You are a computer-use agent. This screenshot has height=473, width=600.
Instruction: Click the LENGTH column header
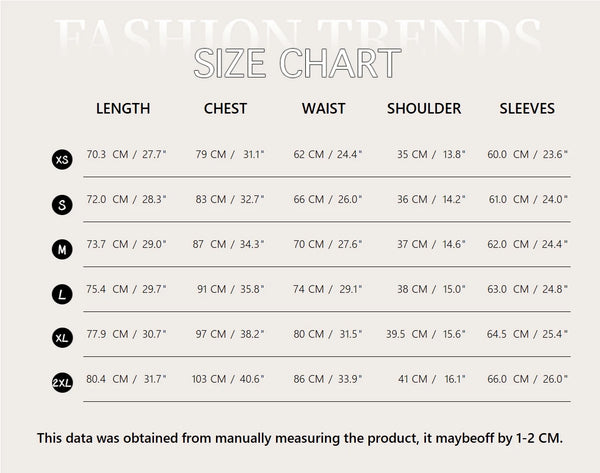tap(123, 108)
